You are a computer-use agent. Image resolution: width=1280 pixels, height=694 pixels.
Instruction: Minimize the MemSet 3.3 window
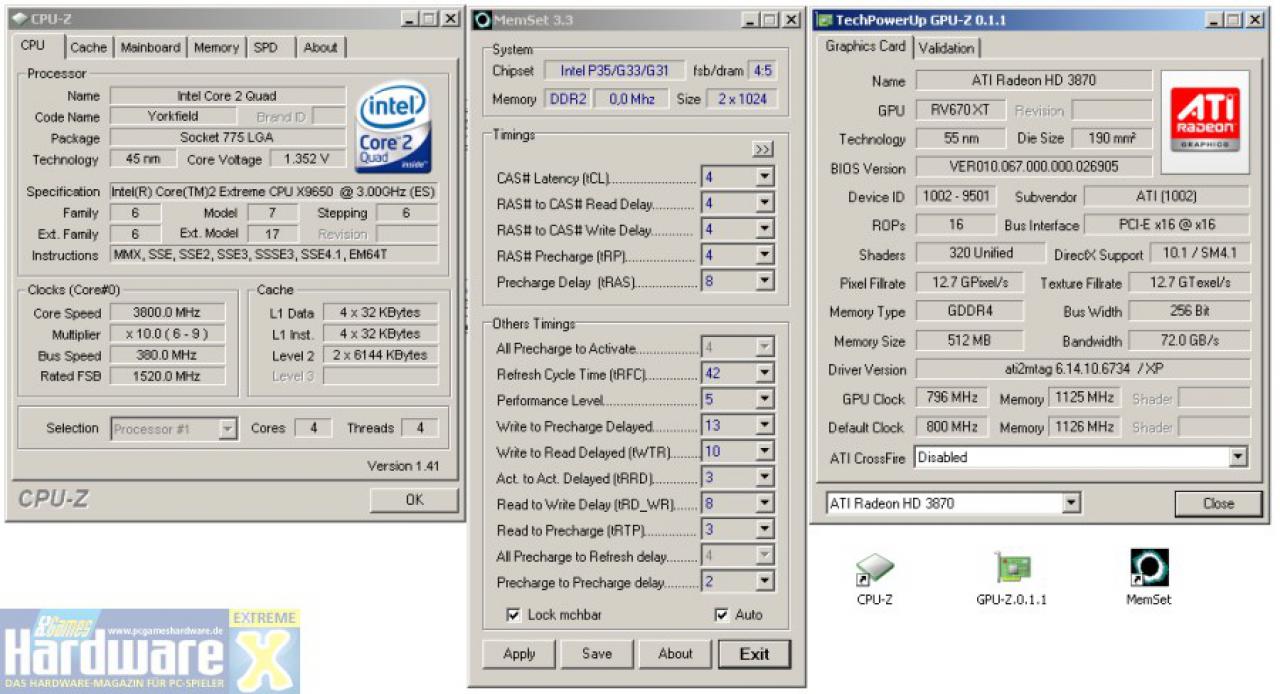click(751, 20)
